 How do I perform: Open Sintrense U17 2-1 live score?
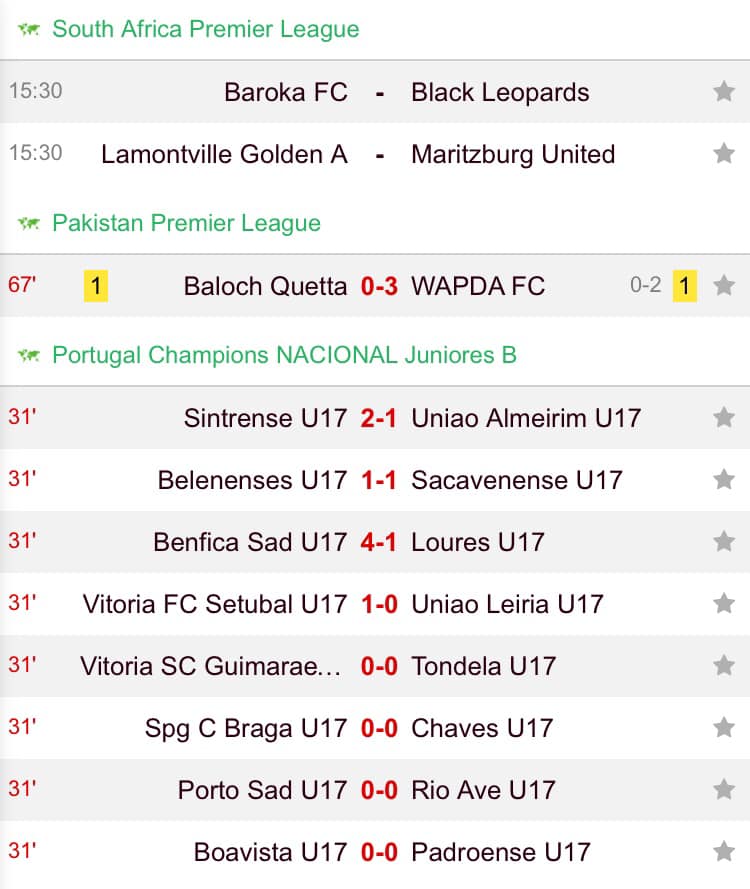[379, 418]
